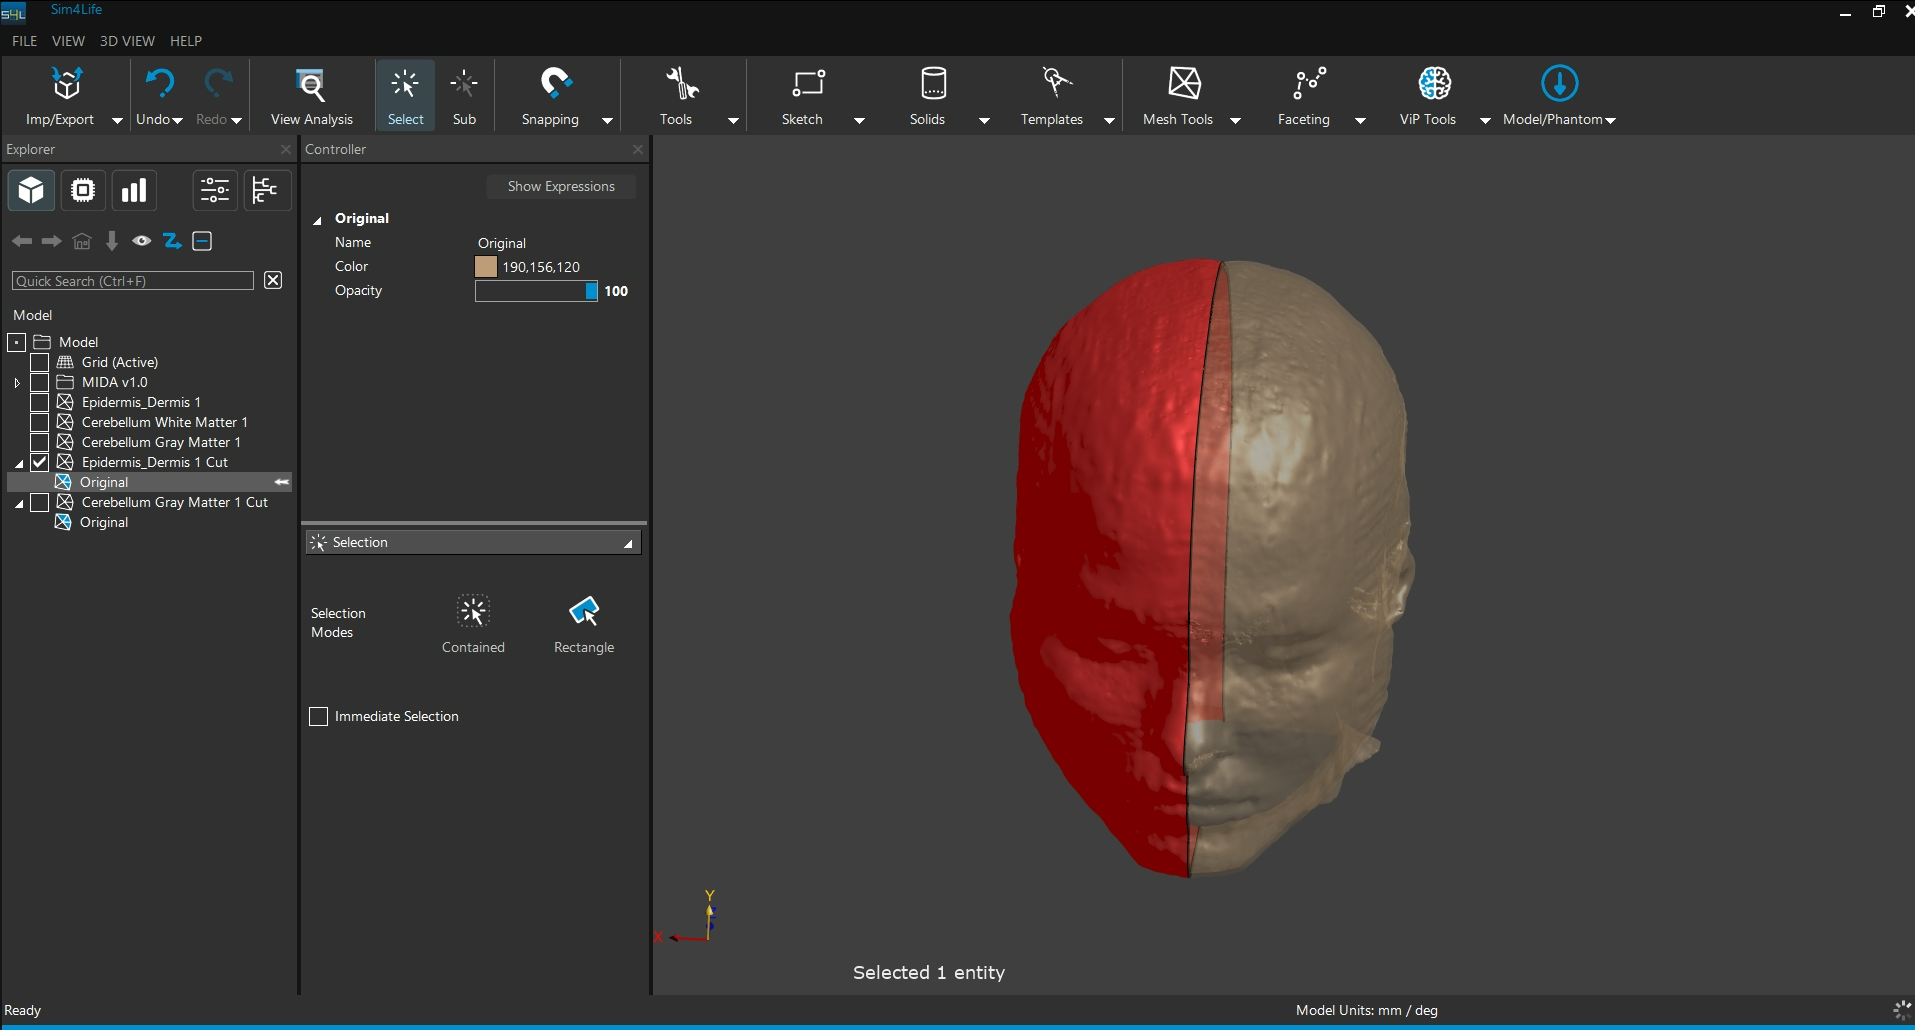Click the Show Expressions button
This screenshot has width=1915, height=1030.
(560, 187)
